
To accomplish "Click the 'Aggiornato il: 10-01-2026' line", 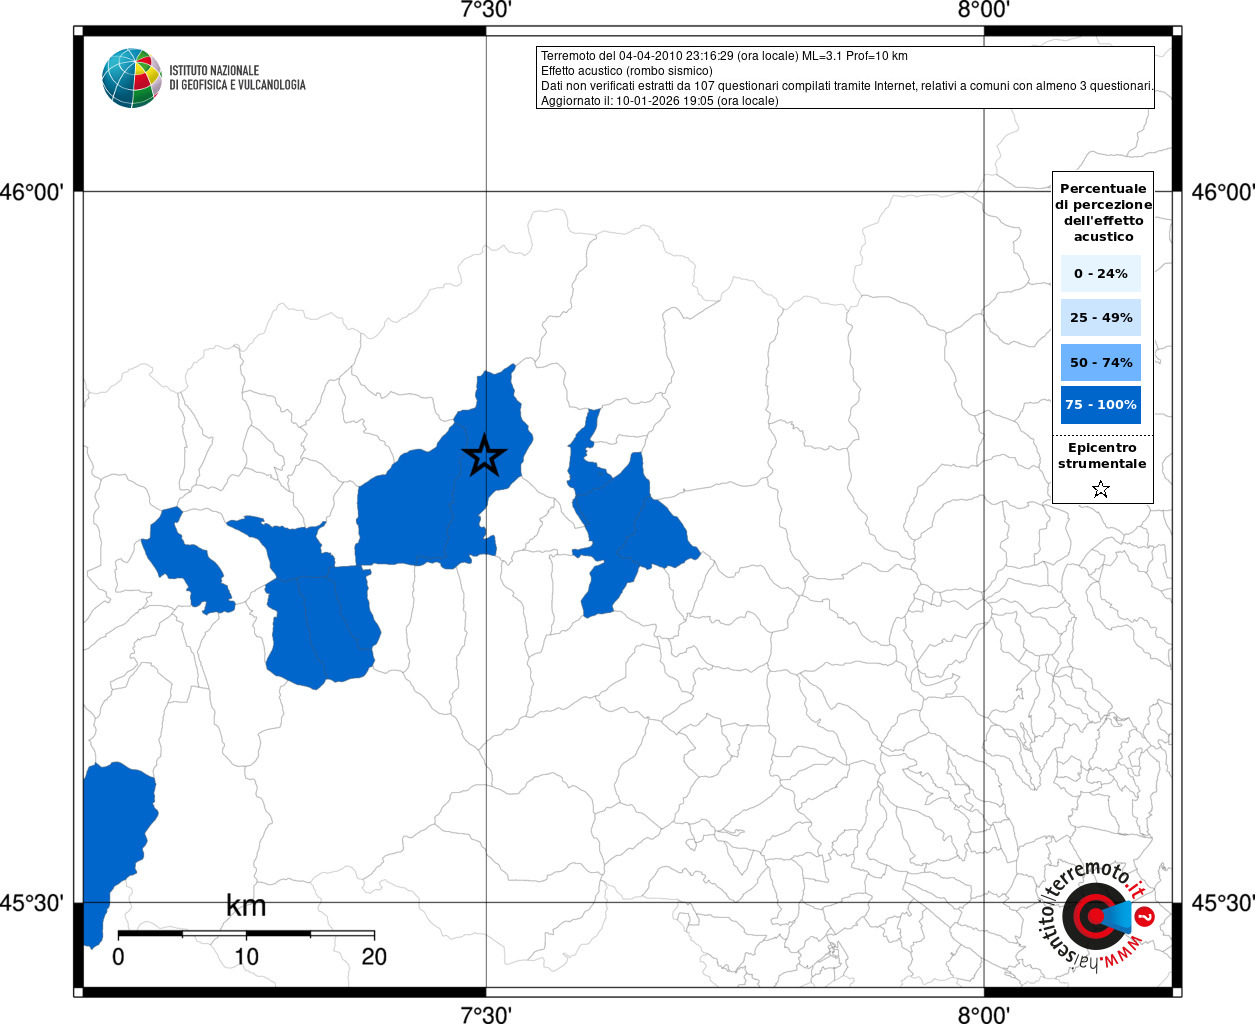I will coord(659,101).
